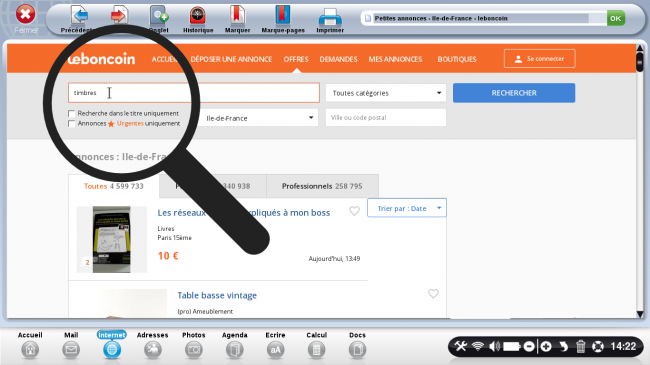Open the Accueil home icon in the dock
This screenshot has width=650, height=365.
click(30, 350)
